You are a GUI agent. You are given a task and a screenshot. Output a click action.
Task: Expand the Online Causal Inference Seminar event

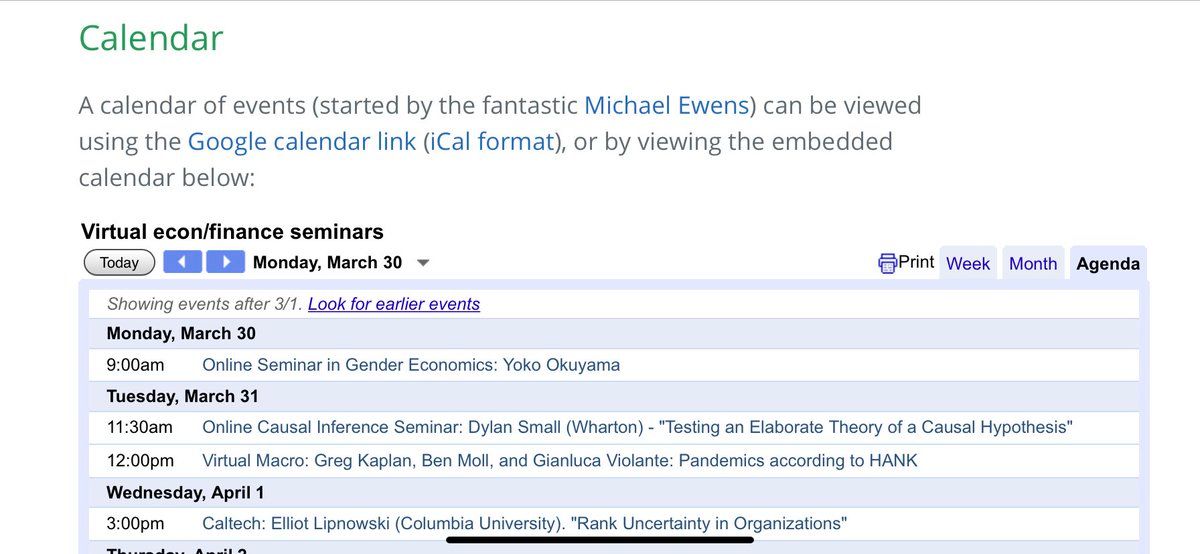click(x=637, y=427)
